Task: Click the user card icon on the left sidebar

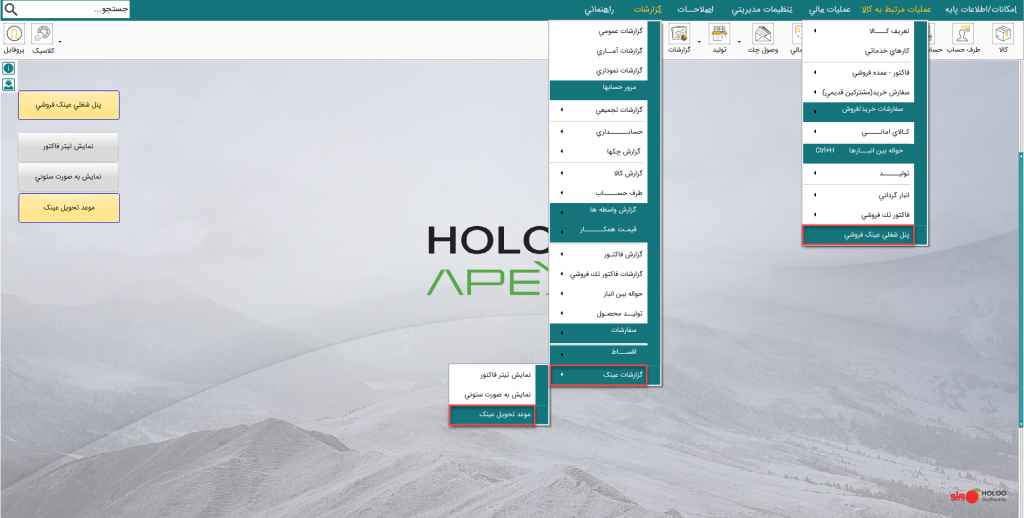Action: coord(8,84)
